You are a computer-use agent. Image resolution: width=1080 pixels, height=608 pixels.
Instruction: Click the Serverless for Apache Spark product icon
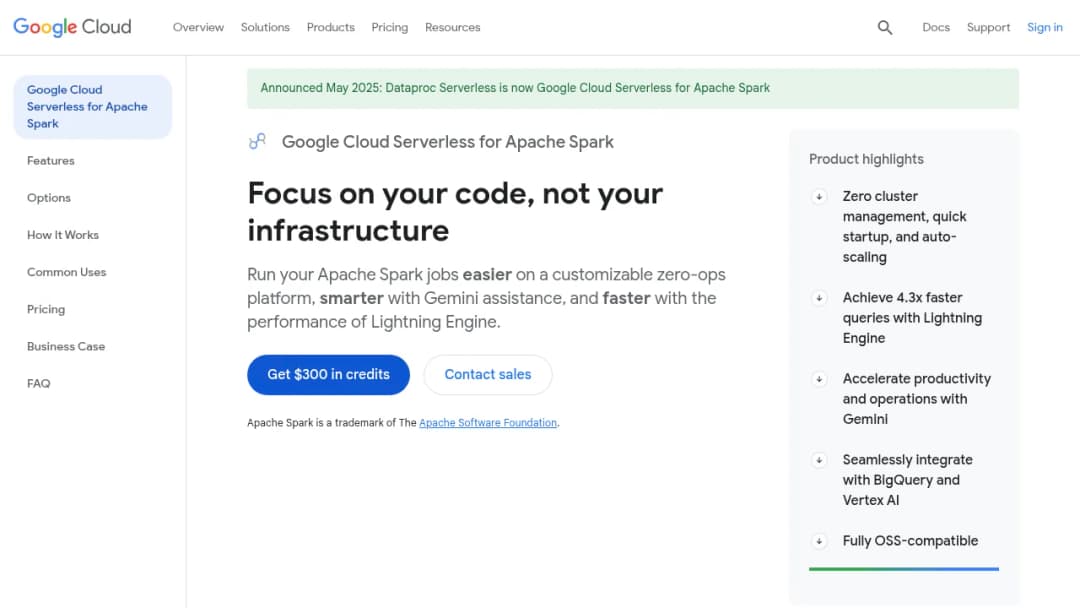pos(258,141)
